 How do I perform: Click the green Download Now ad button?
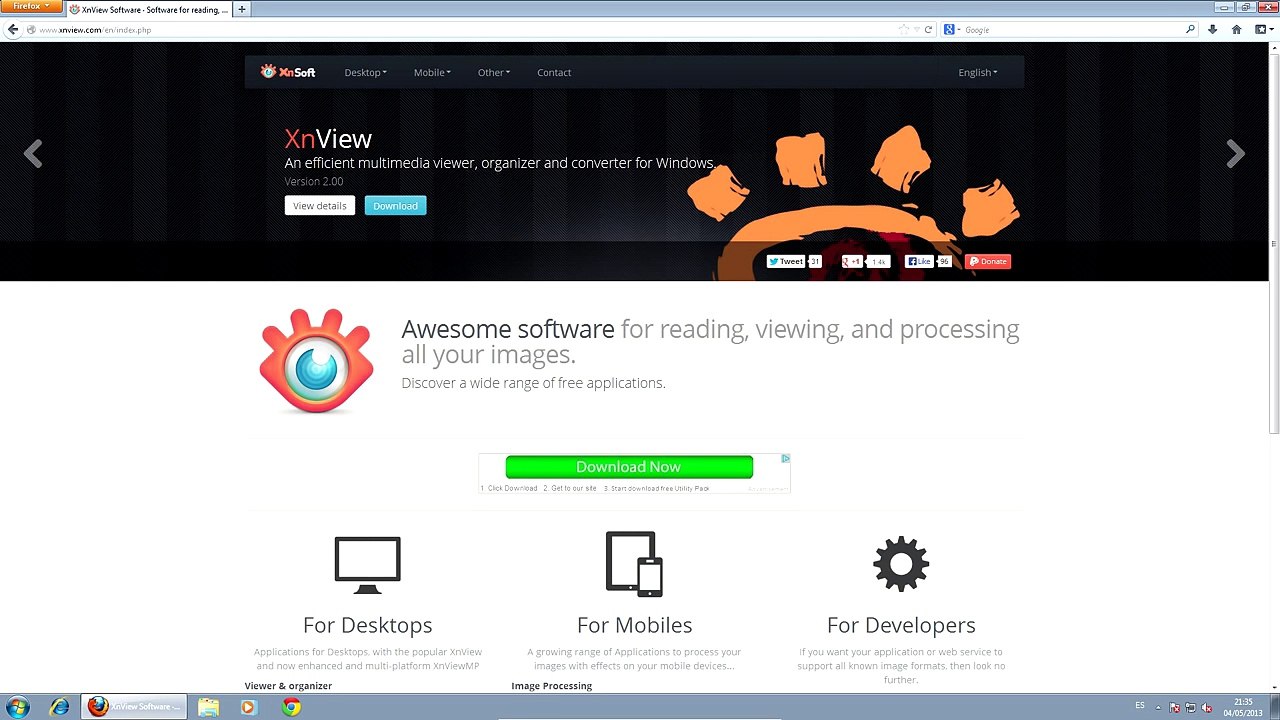[x=629, y=467]
